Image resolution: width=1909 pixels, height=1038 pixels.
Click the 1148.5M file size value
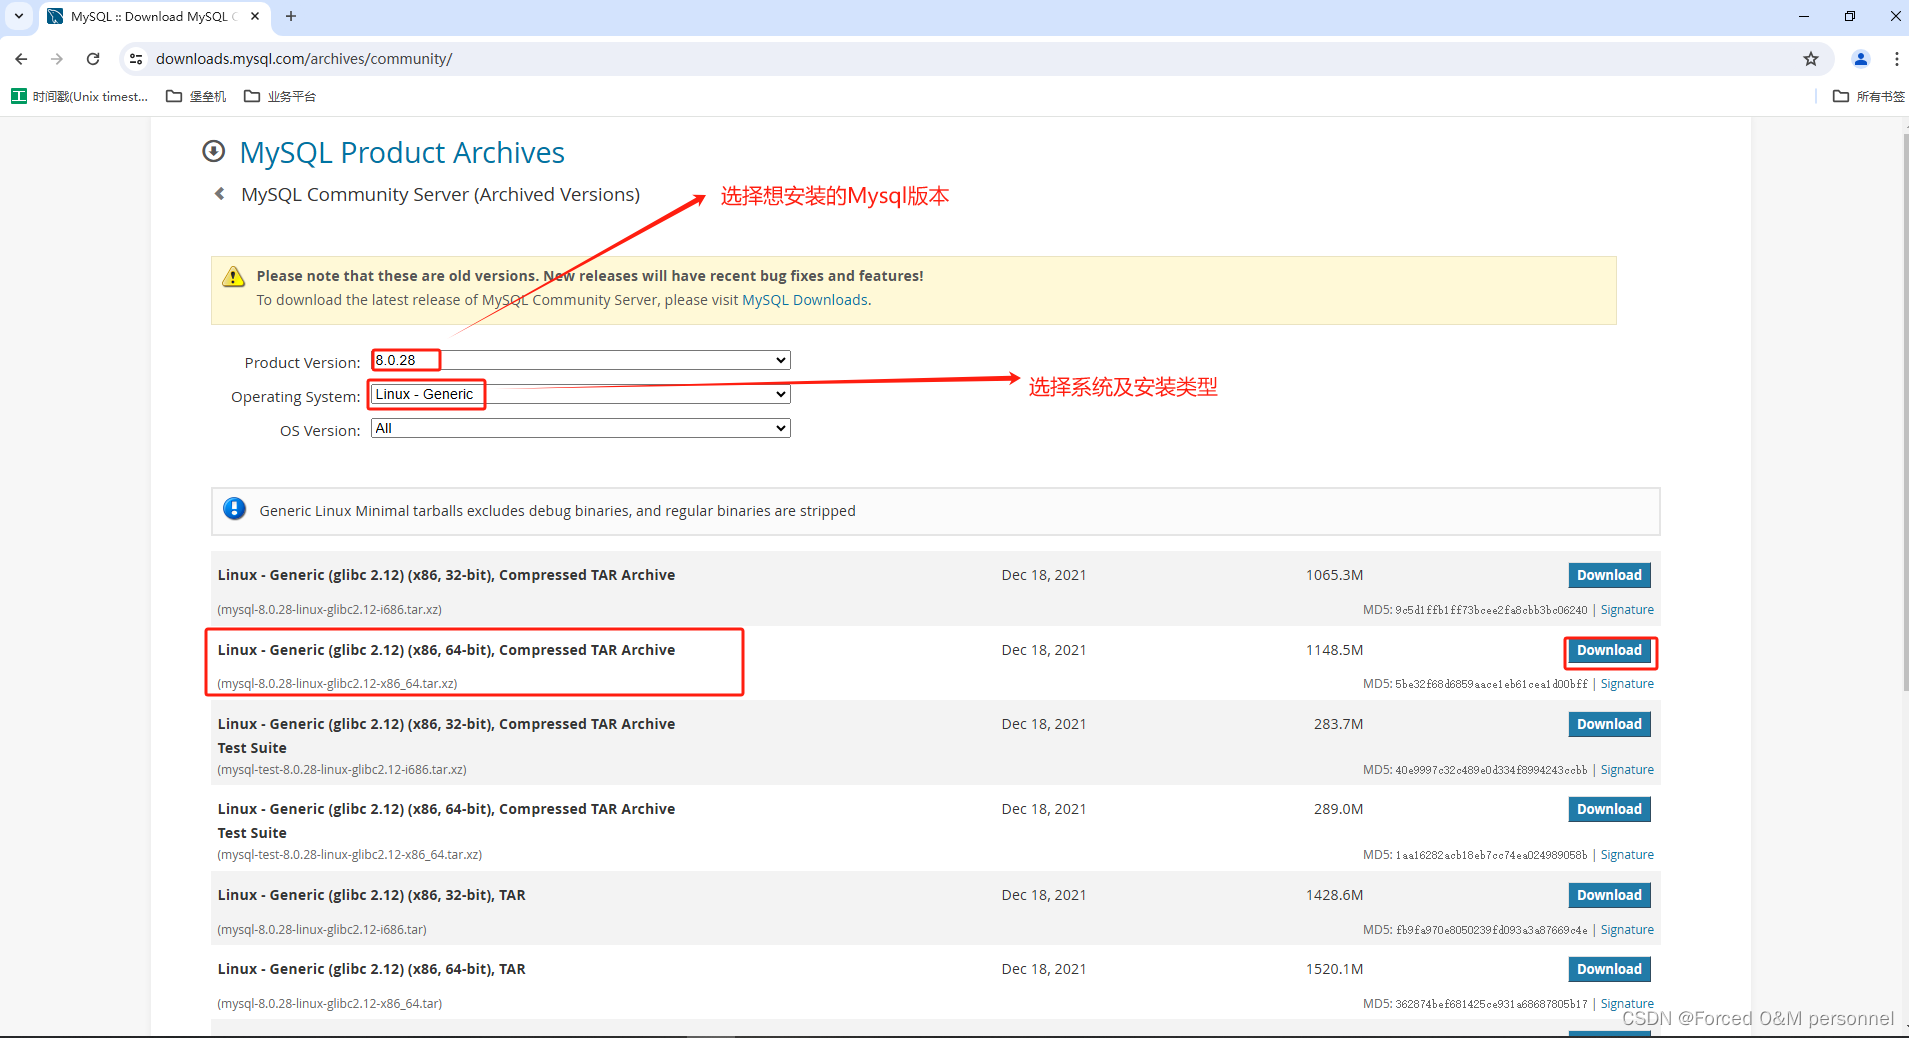point(1334,650)
